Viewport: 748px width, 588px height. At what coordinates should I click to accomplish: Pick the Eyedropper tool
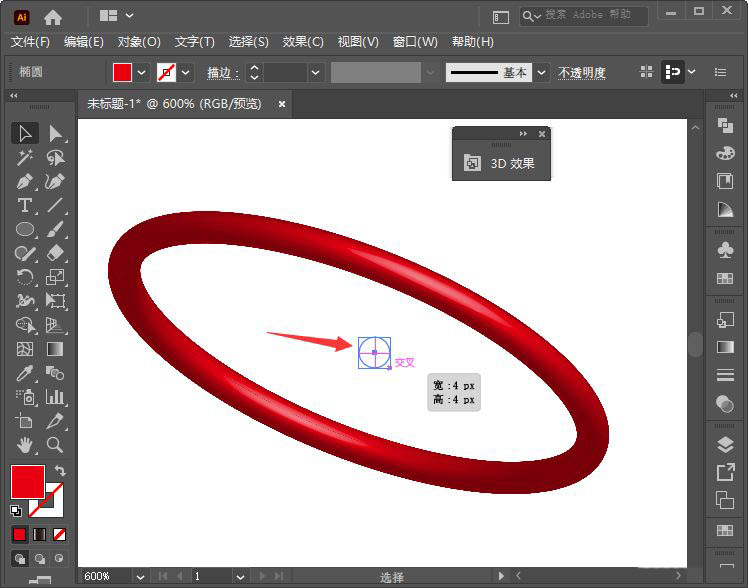(25, 373)
